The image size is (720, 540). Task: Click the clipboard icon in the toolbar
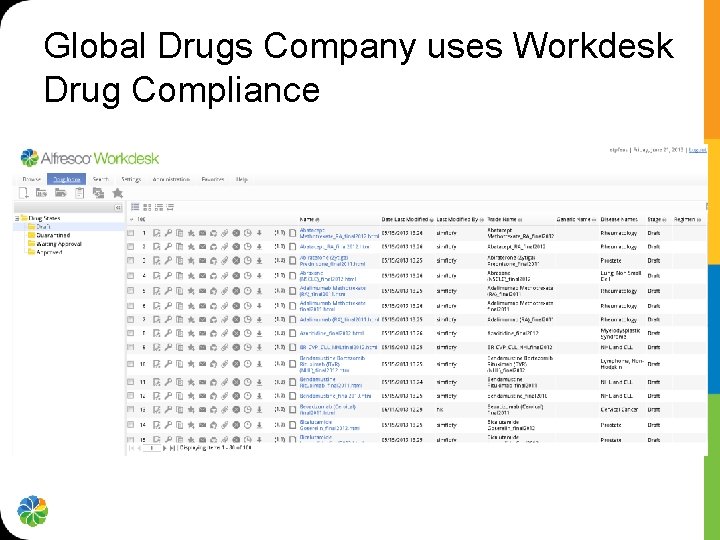[x=80, y=193]
